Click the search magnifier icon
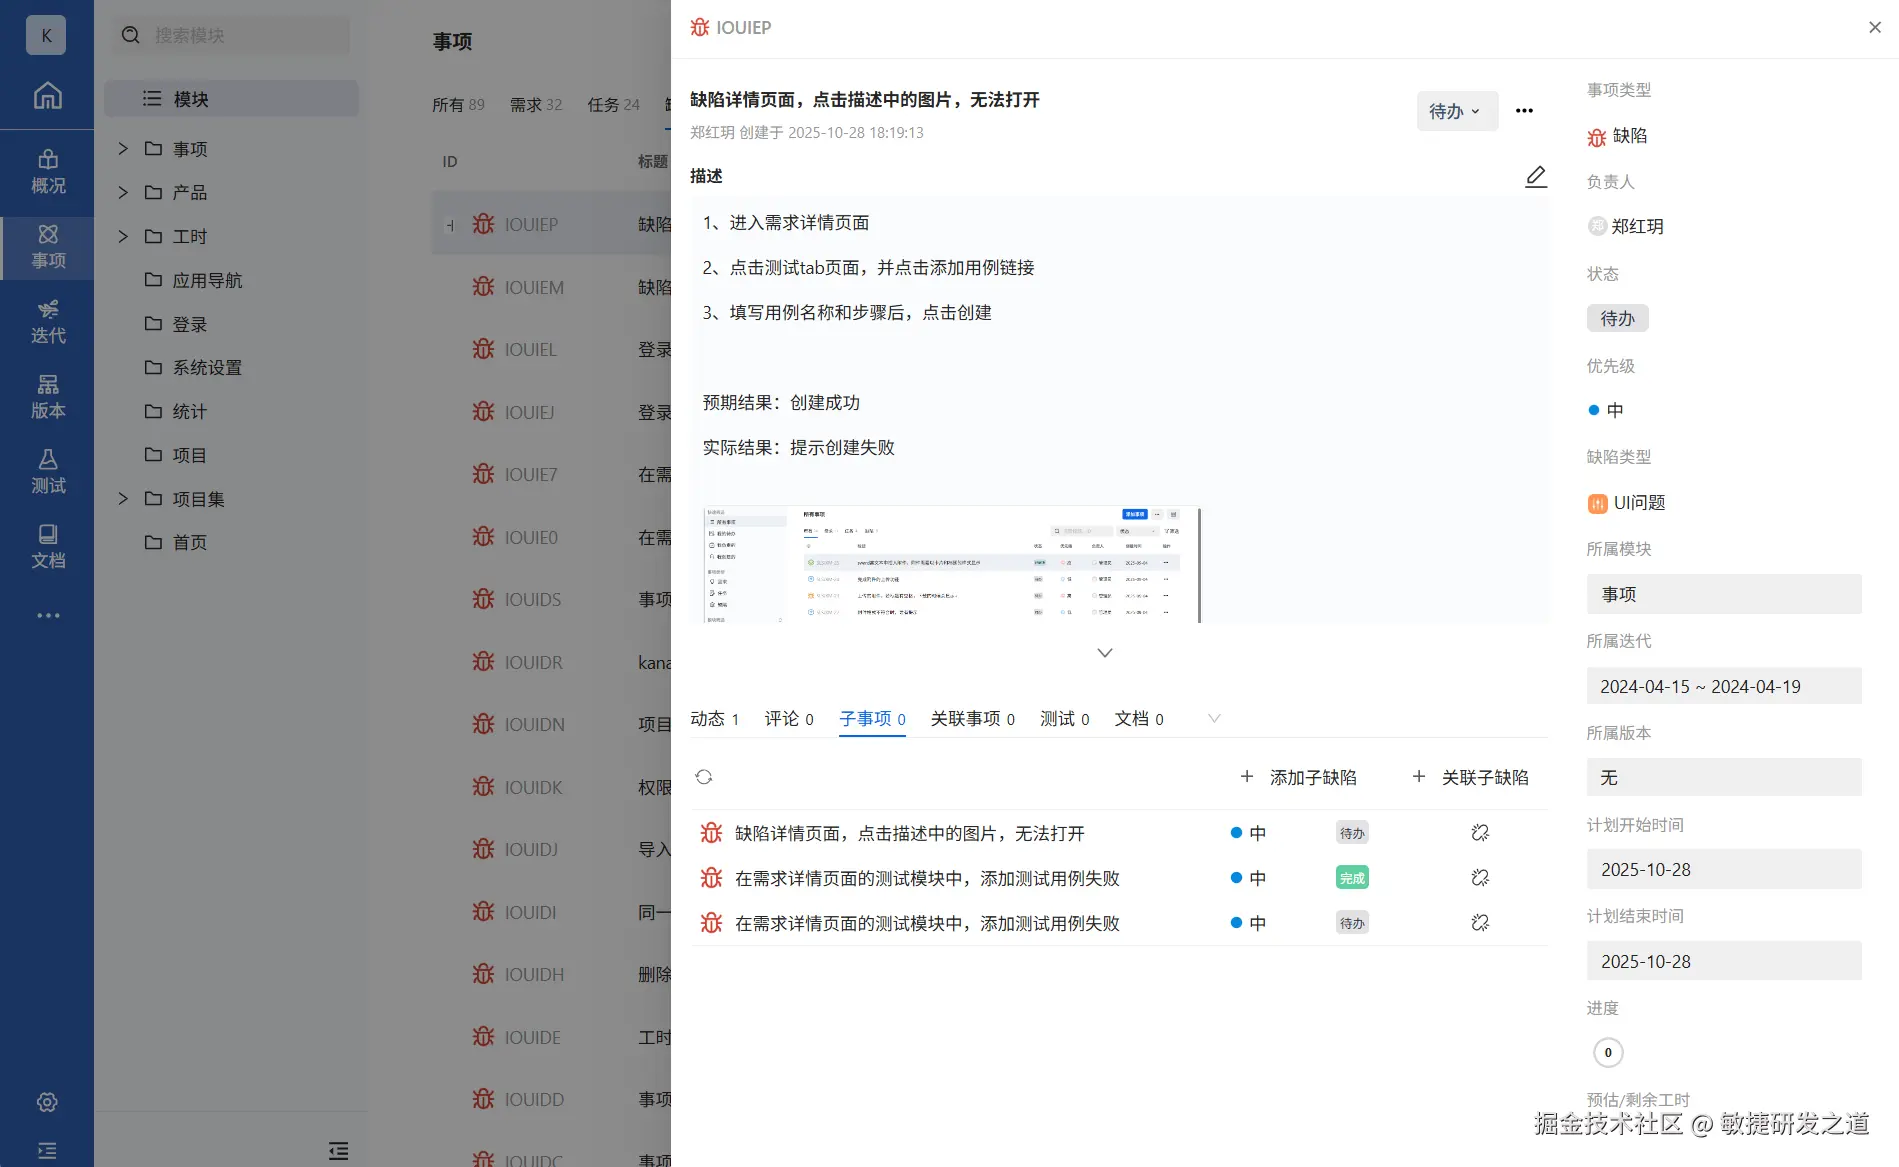Viewport: 1899px width, 1167px height. tap(130, 35)
